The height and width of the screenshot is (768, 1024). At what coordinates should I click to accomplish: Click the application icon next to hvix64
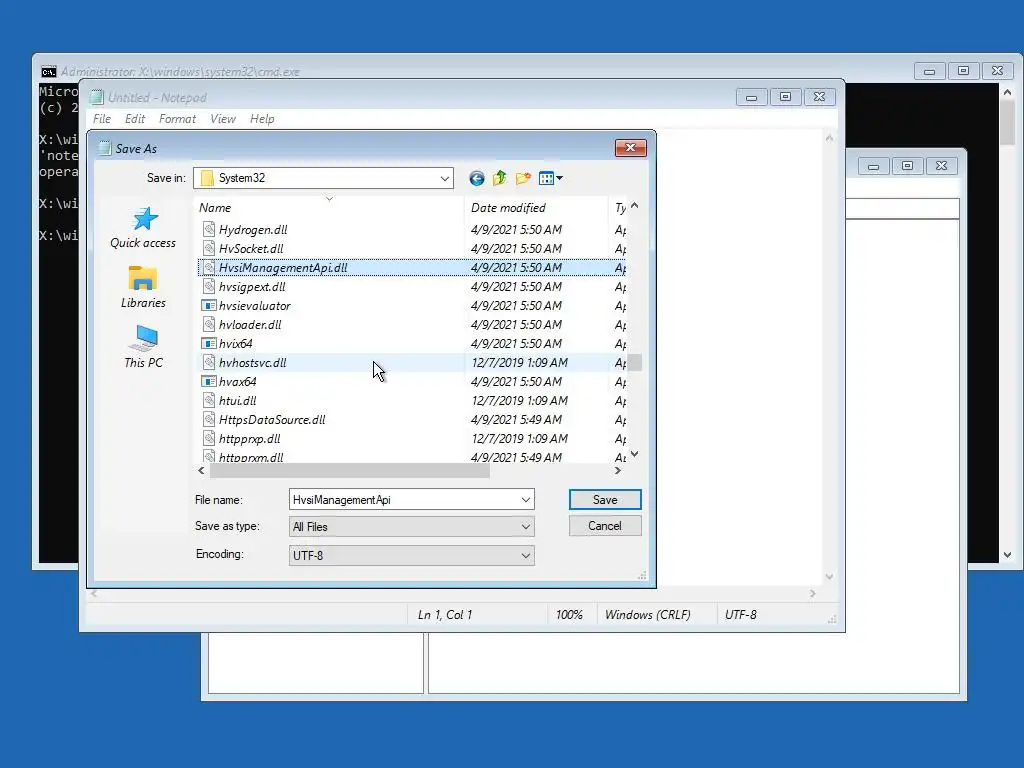(x=209, y=344)
